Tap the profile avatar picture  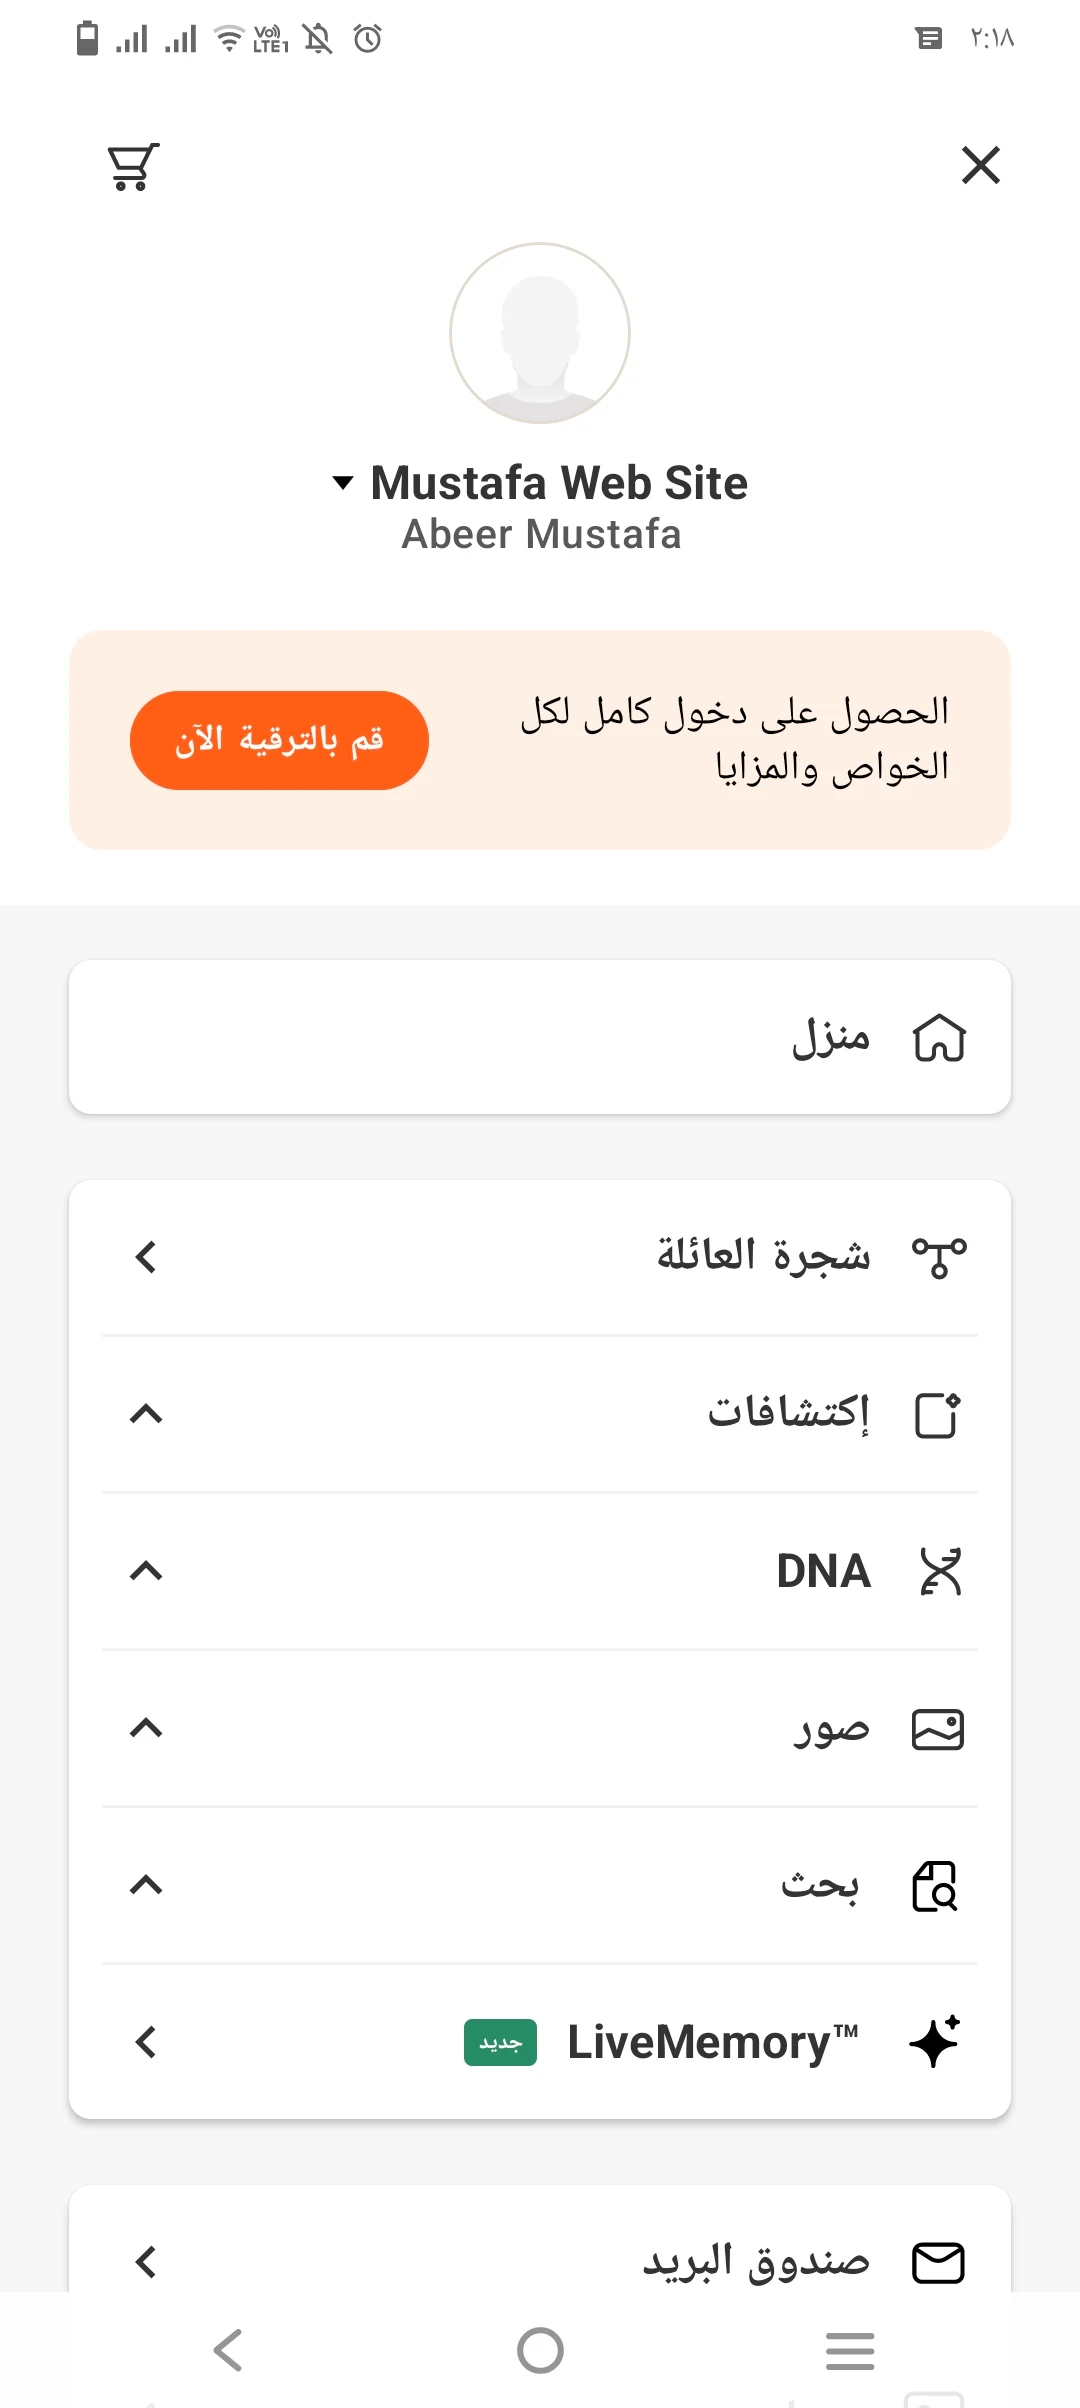tap(540, 333)
